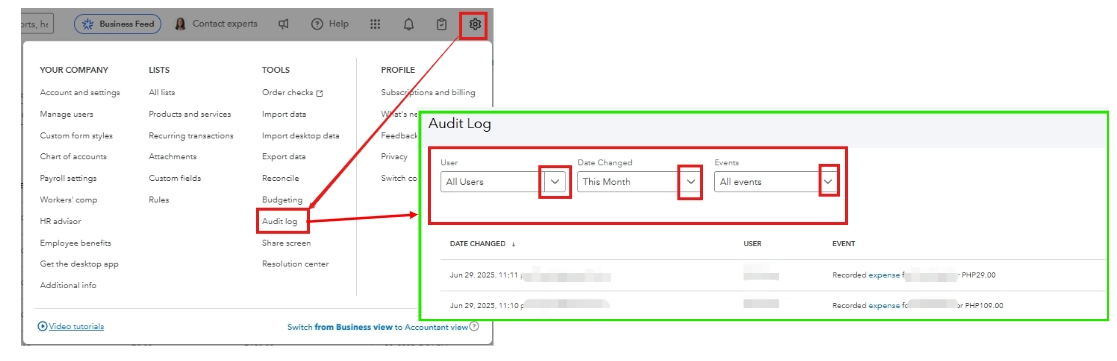Open Reconcile tool
This screenshot has width=1117, height=361.
coord(281,178)
